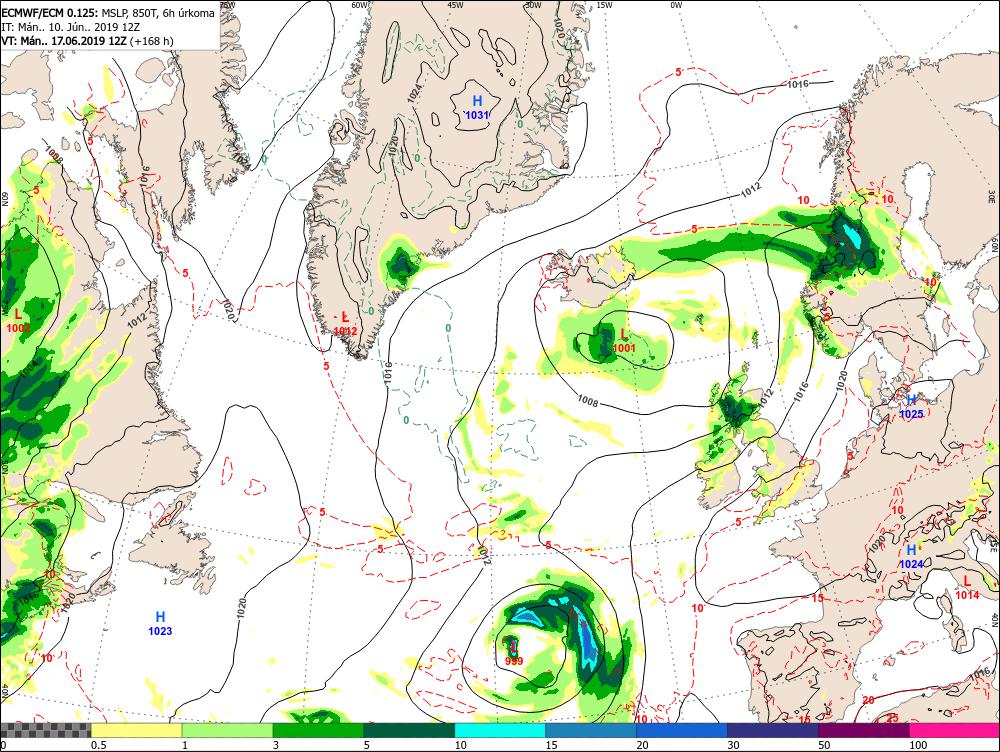Click the cyan 10–15 legend swatch
Image resolution: width=1000 pixels, height=752 pixels.
[x=500, y=730]
